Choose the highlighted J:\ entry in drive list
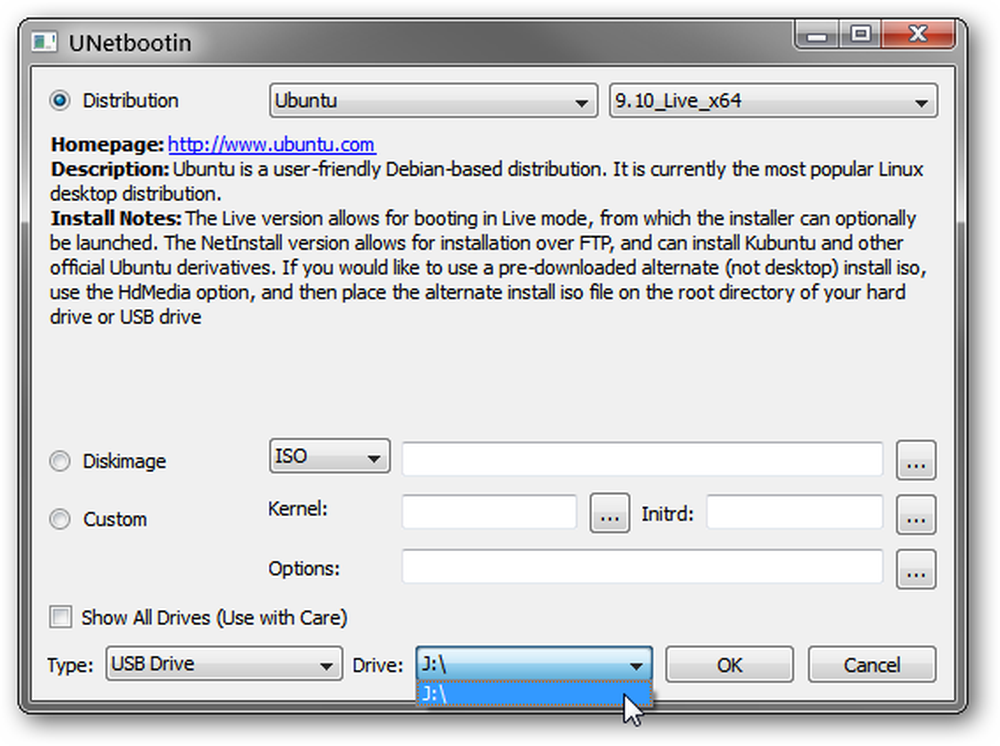 (534, 694)
